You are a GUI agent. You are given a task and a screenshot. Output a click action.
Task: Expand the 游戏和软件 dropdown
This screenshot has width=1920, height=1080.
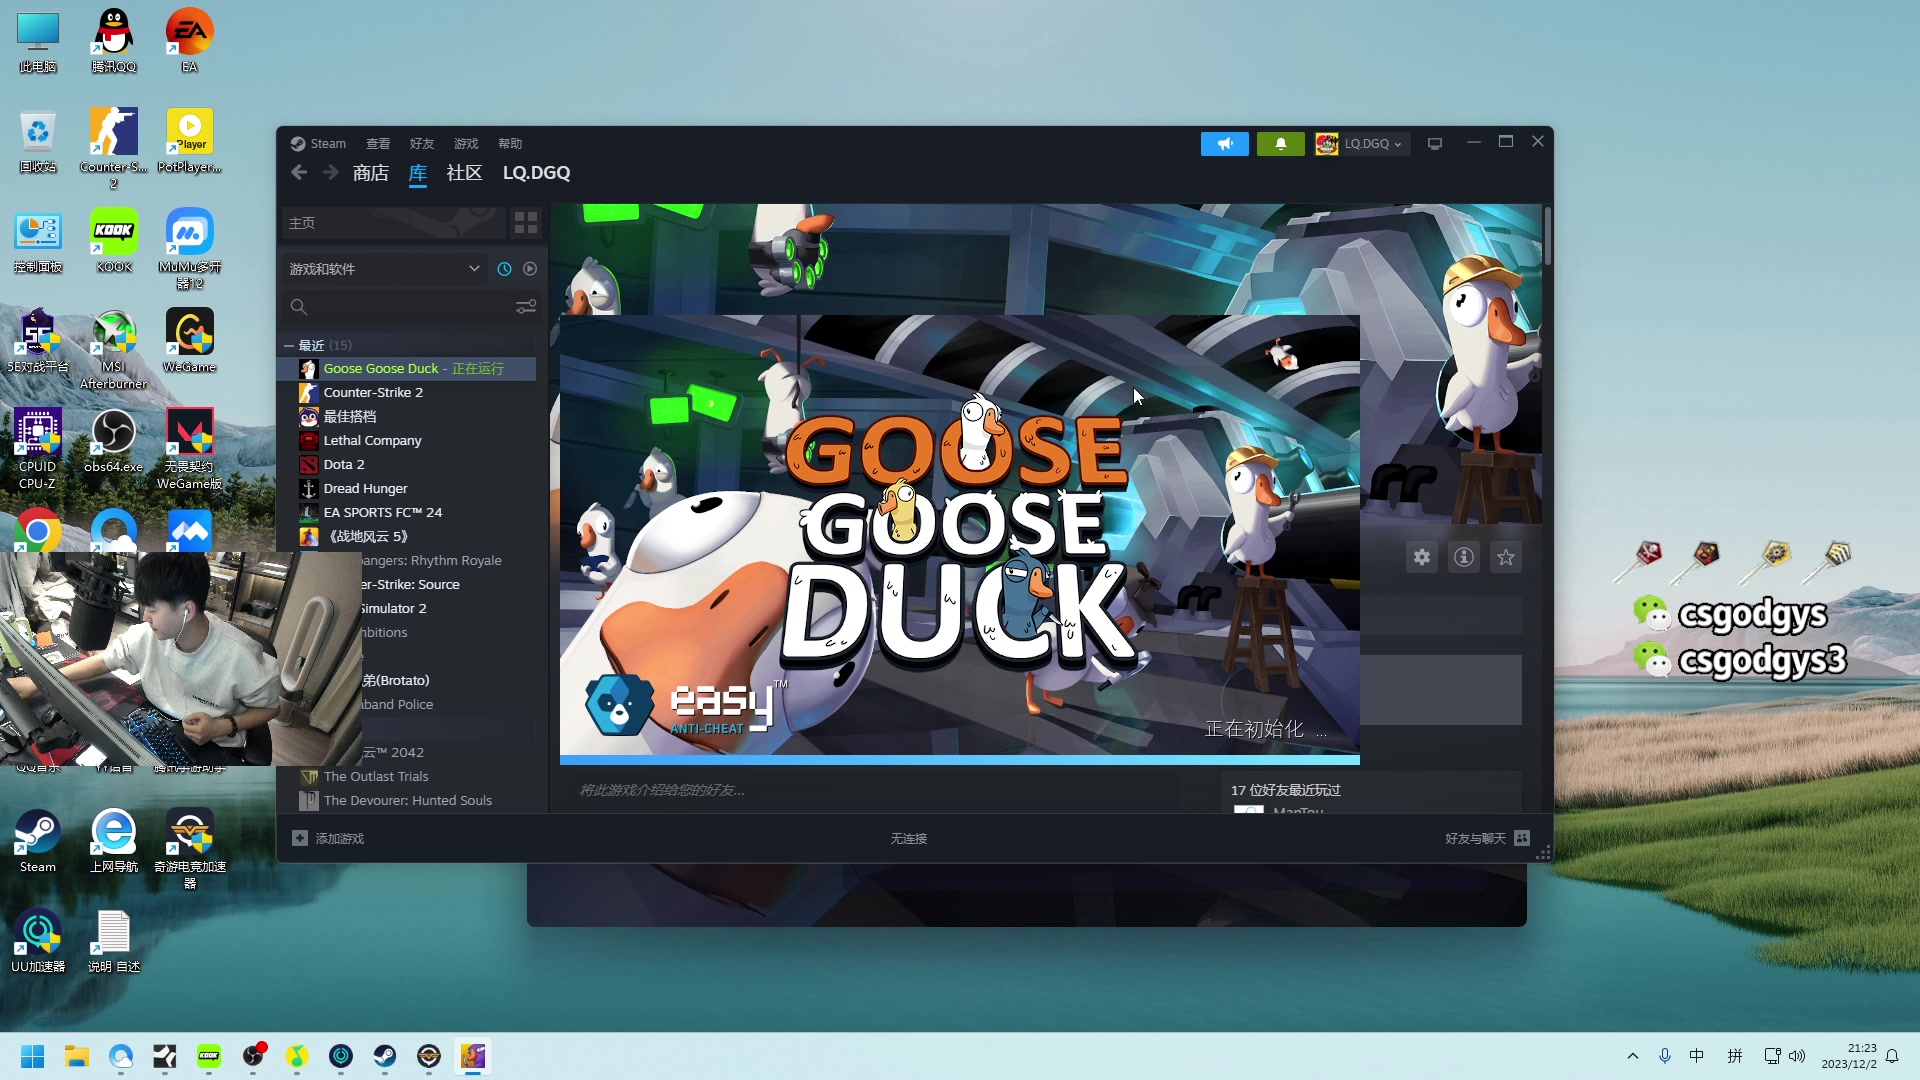click(385, 269)
